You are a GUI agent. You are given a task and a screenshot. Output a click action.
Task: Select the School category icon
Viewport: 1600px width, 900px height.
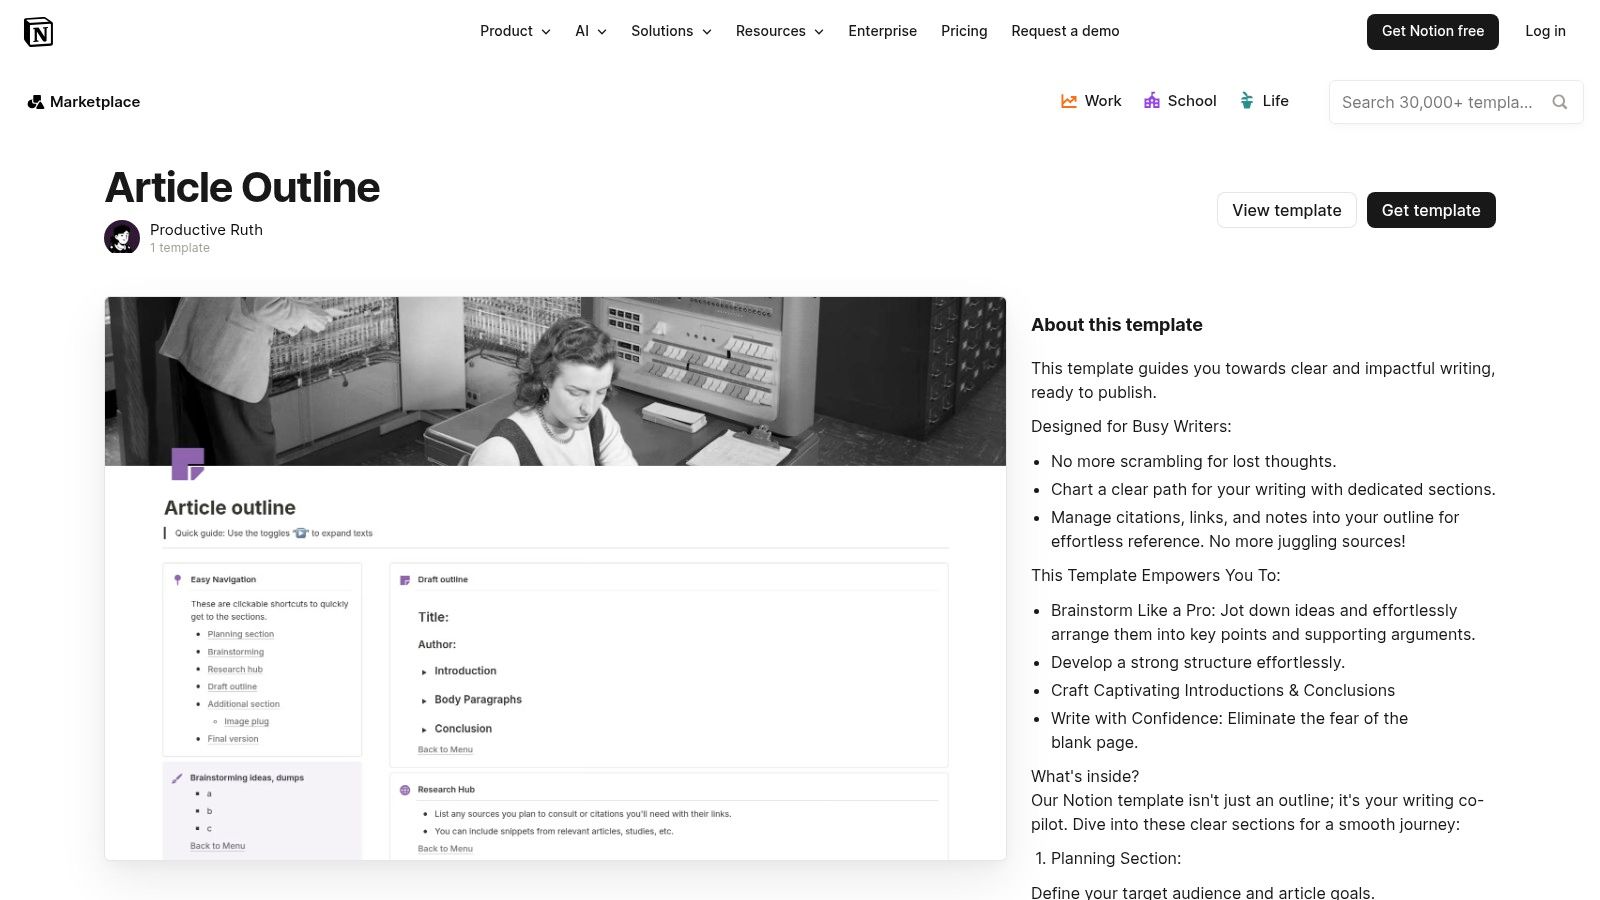click(x=1152, y=101)
